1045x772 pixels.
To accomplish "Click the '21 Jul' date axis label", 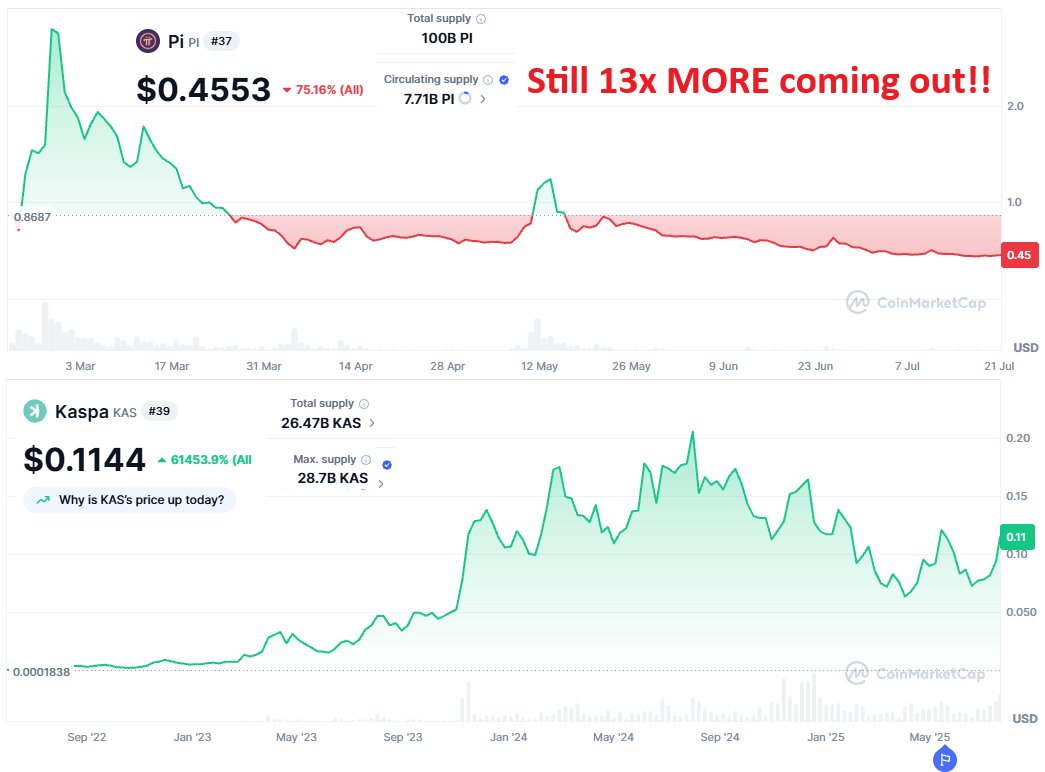I will pos(999,366).
